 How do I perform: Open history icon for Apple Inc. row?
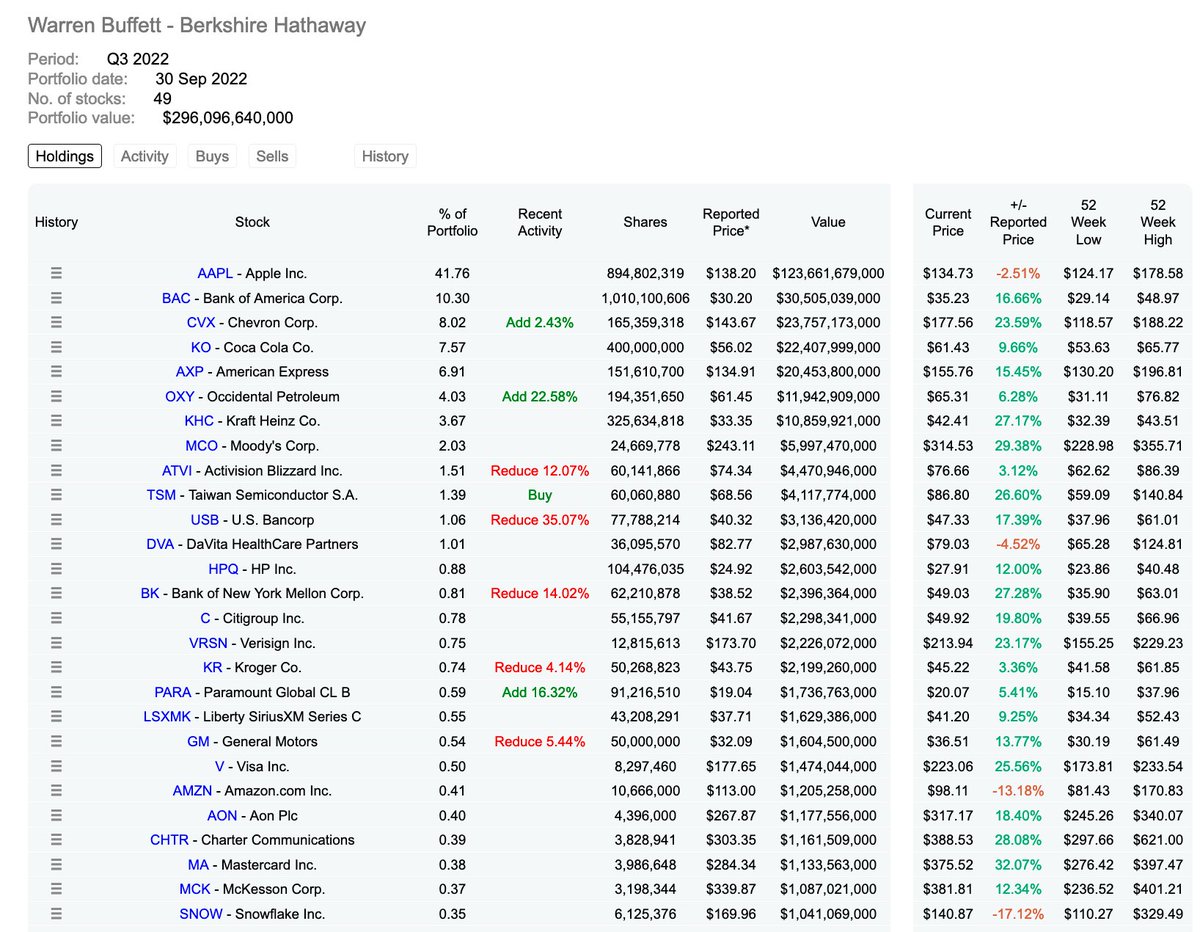[x=56, y=273]
